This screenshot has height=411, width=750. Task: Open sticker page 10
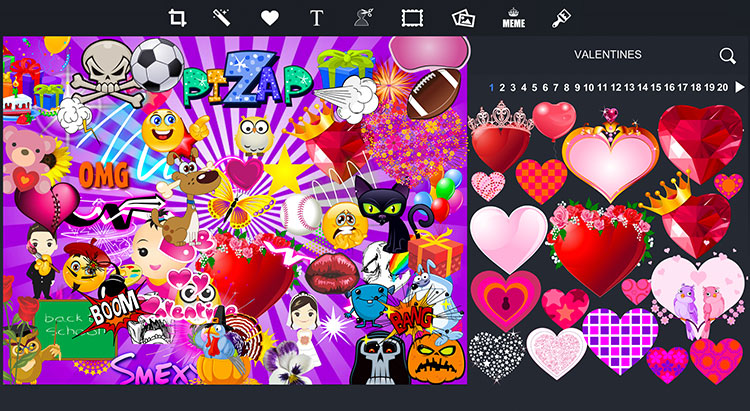coord(589,88)
